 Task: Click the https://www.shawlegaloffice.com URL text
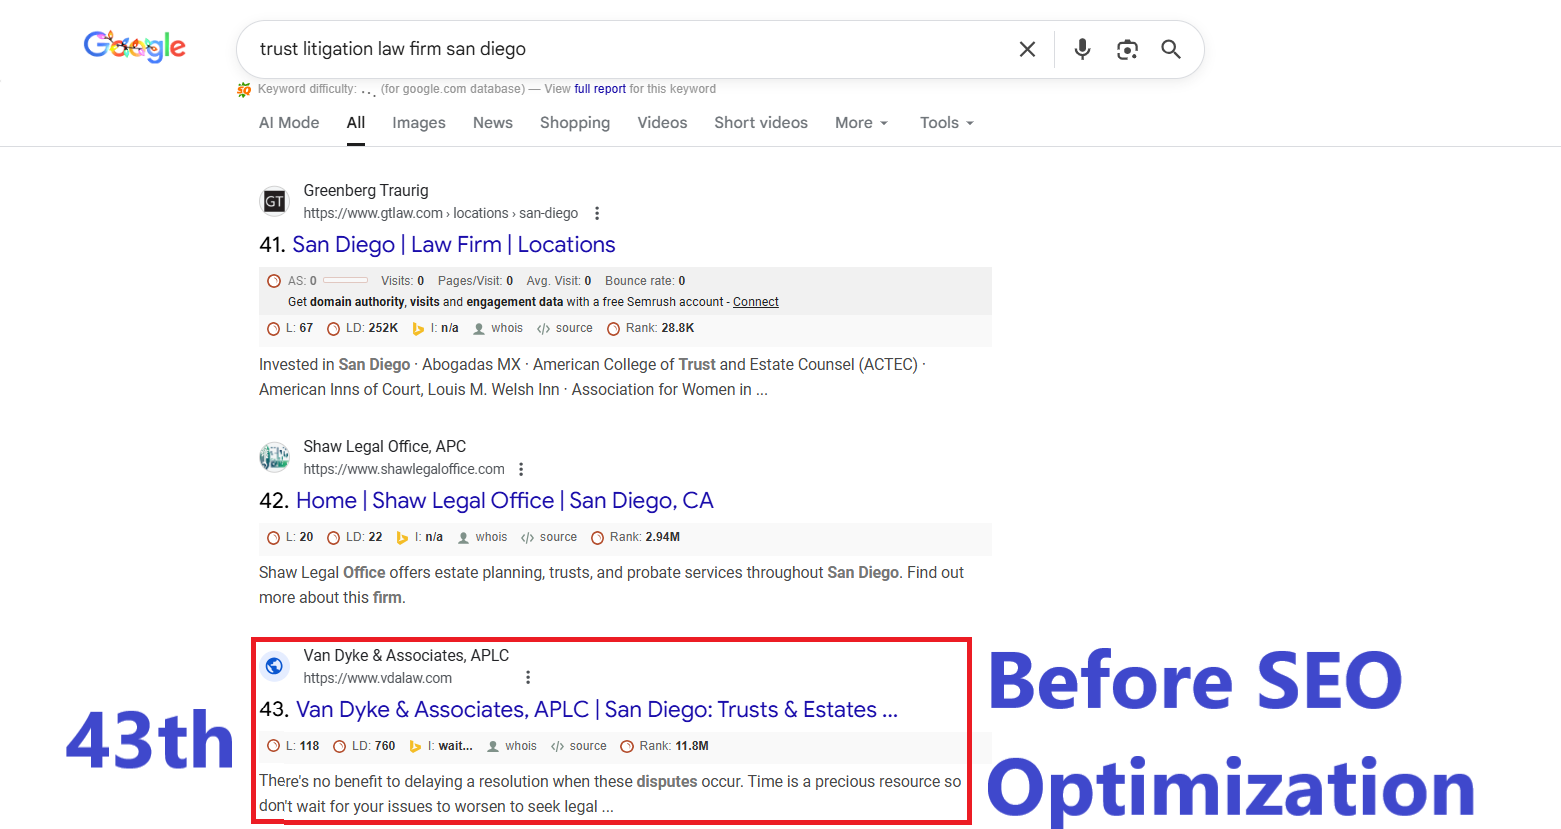[x=404, y=469]
